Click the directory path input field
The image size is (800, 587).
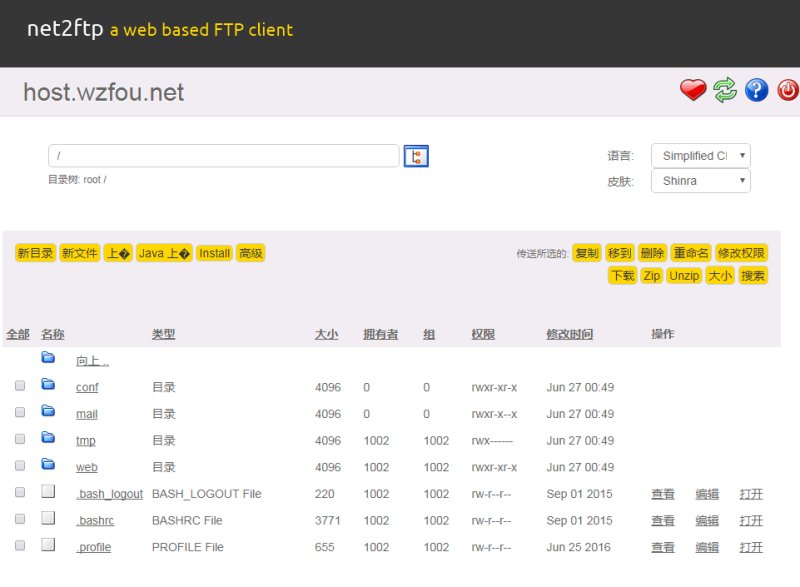click(x=223, y=156)
